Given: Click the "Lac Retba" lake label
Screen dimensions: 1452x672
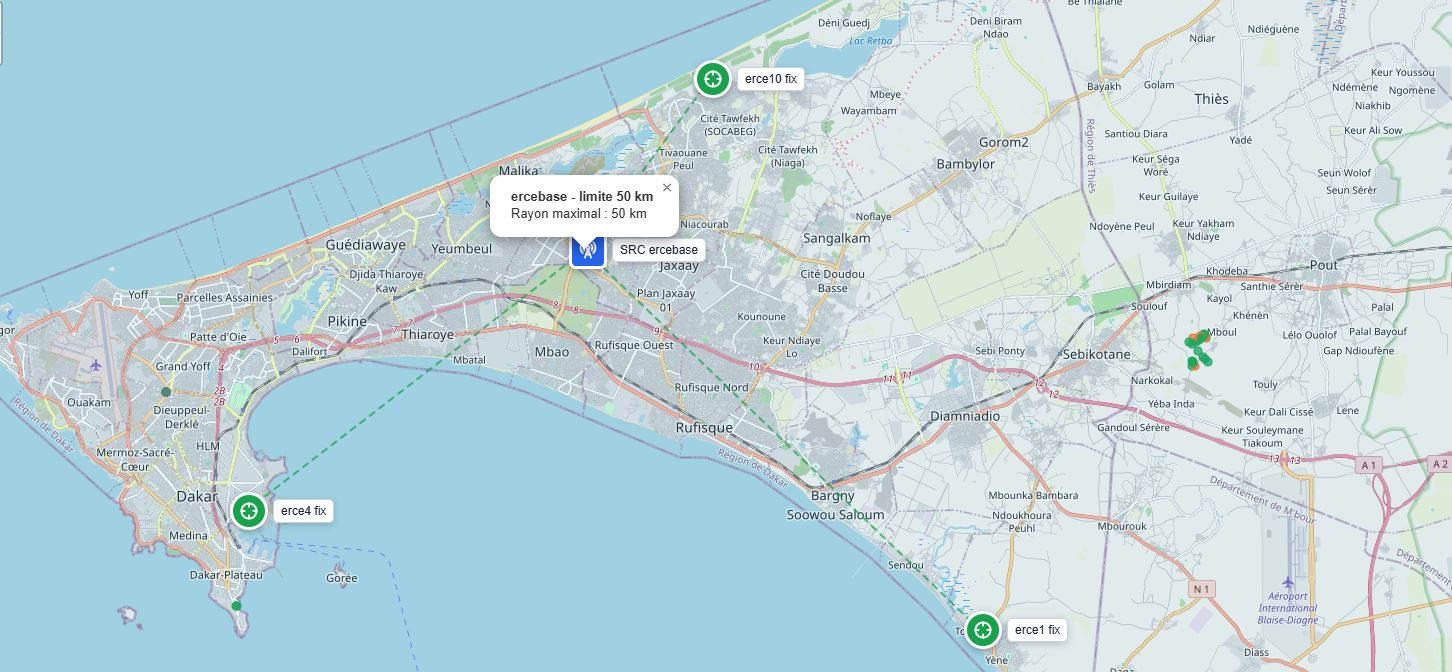Looking at the screenshot, I should tap(869, 41).
